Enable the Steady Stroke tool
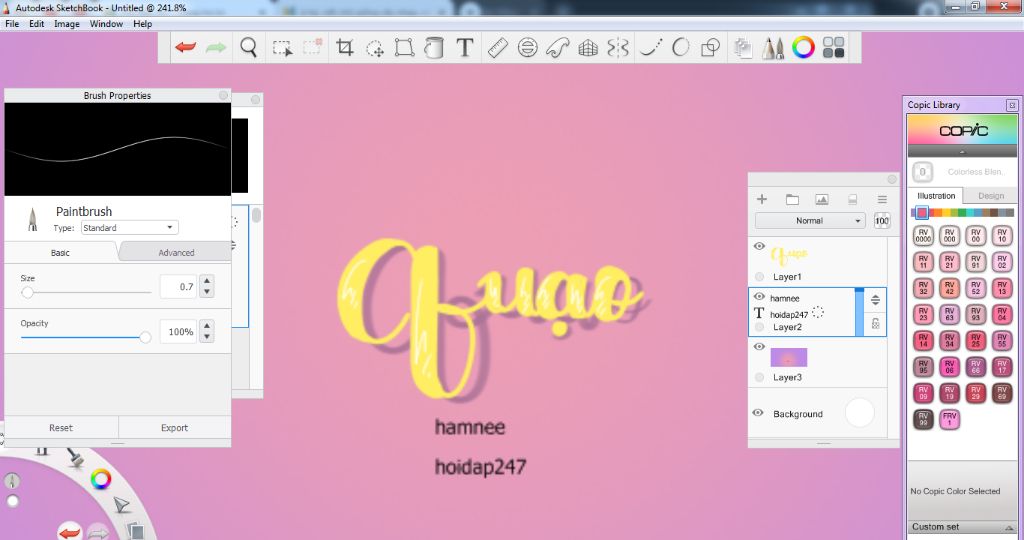The image size is (1024, 540). pos(650,48)
